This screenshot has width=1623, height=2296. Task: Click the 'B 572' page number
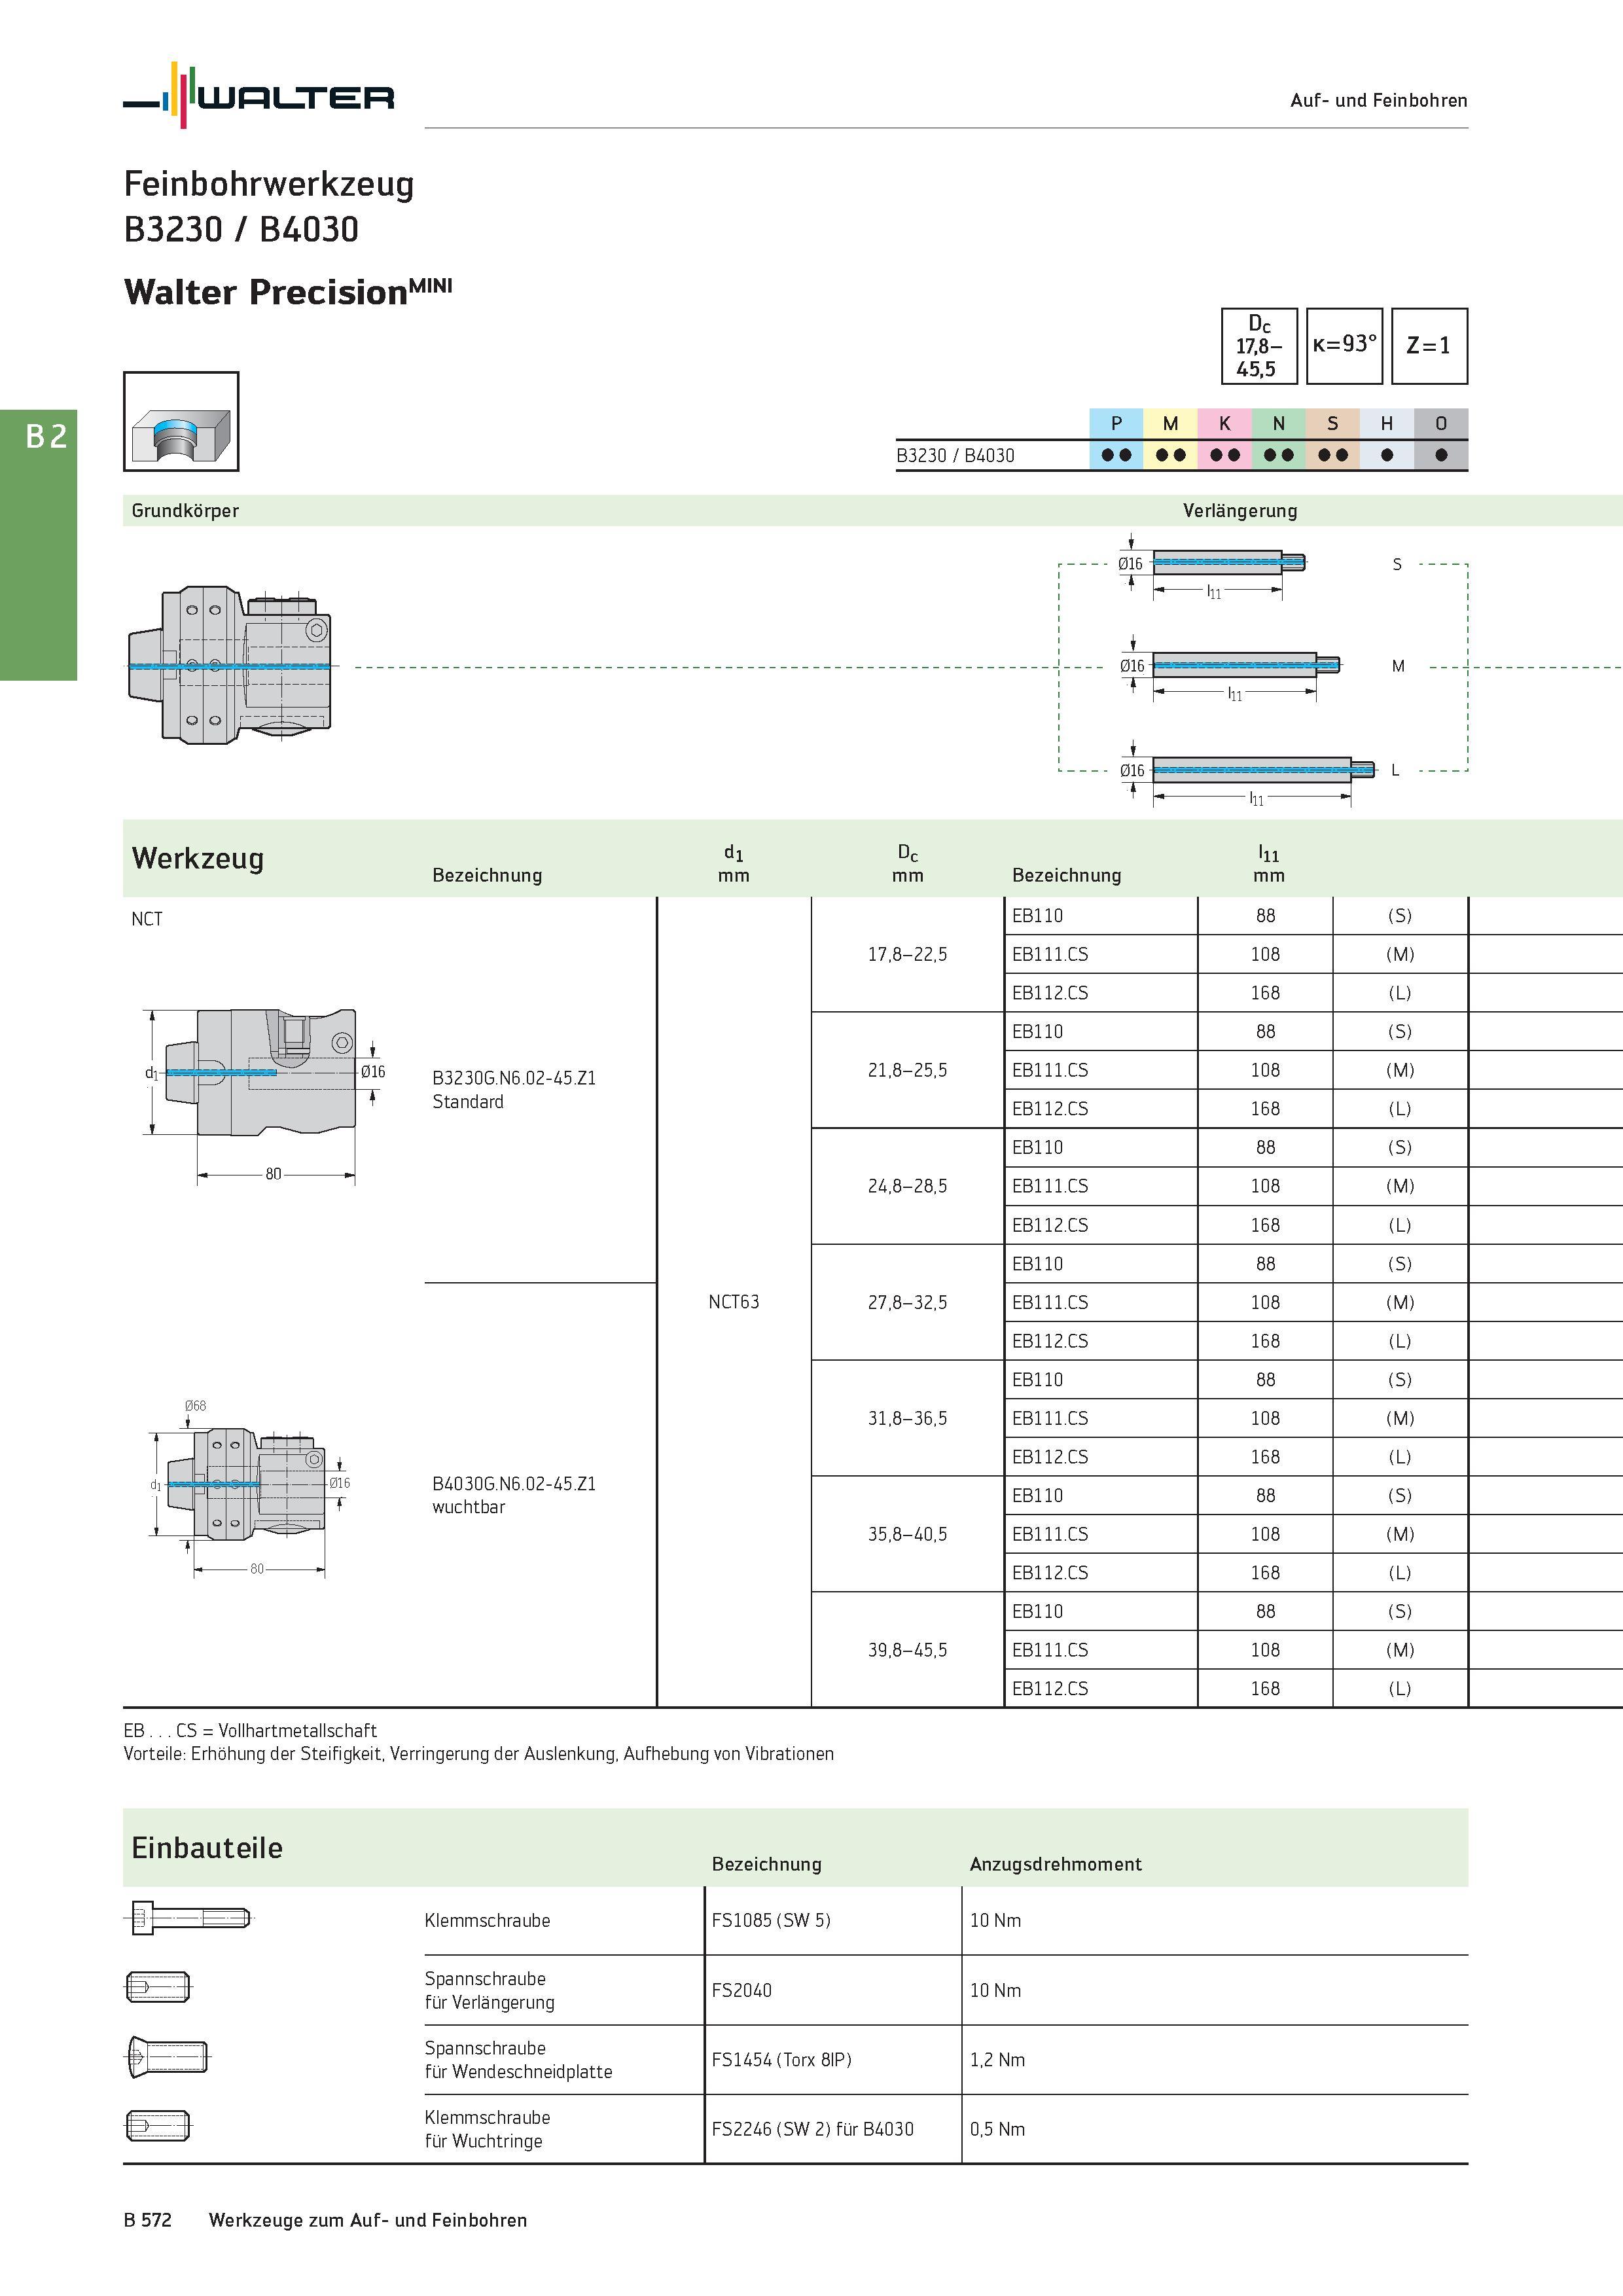coord(148,2220)
